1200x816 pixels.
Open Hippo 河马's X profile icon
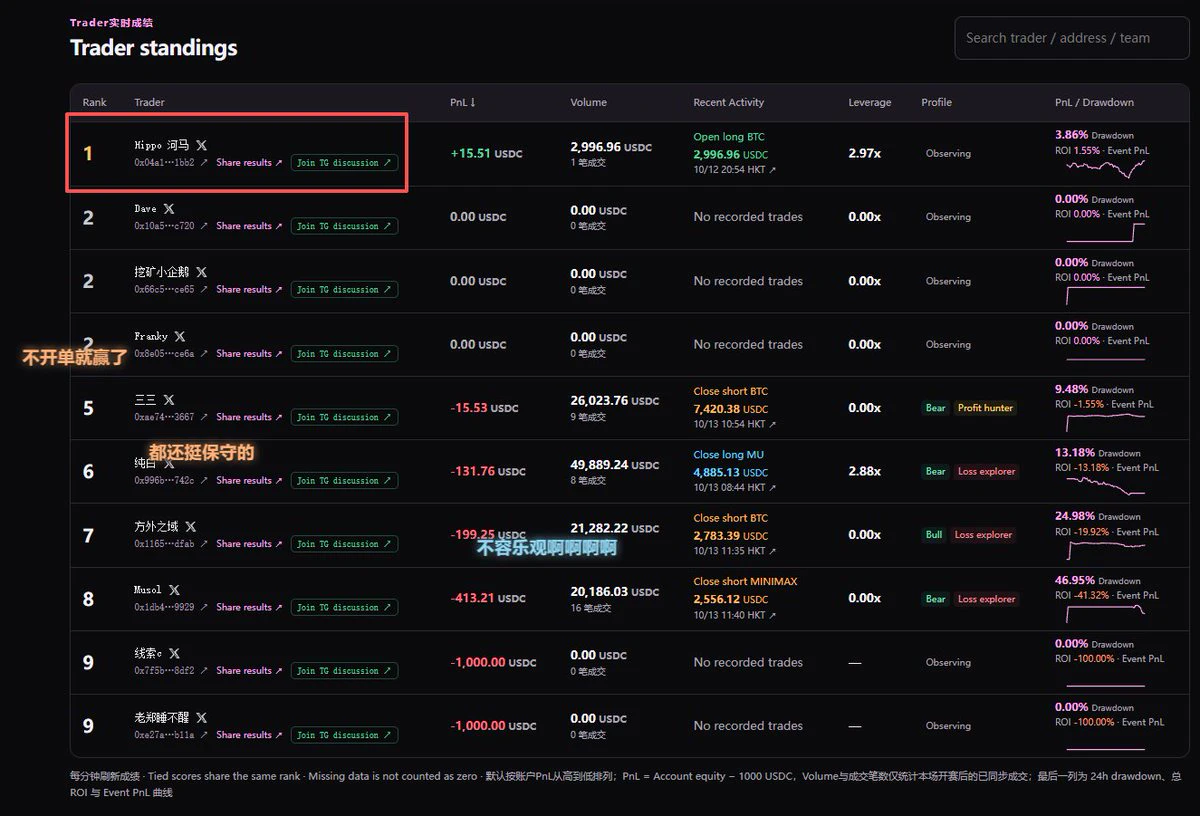pos(202,145)
